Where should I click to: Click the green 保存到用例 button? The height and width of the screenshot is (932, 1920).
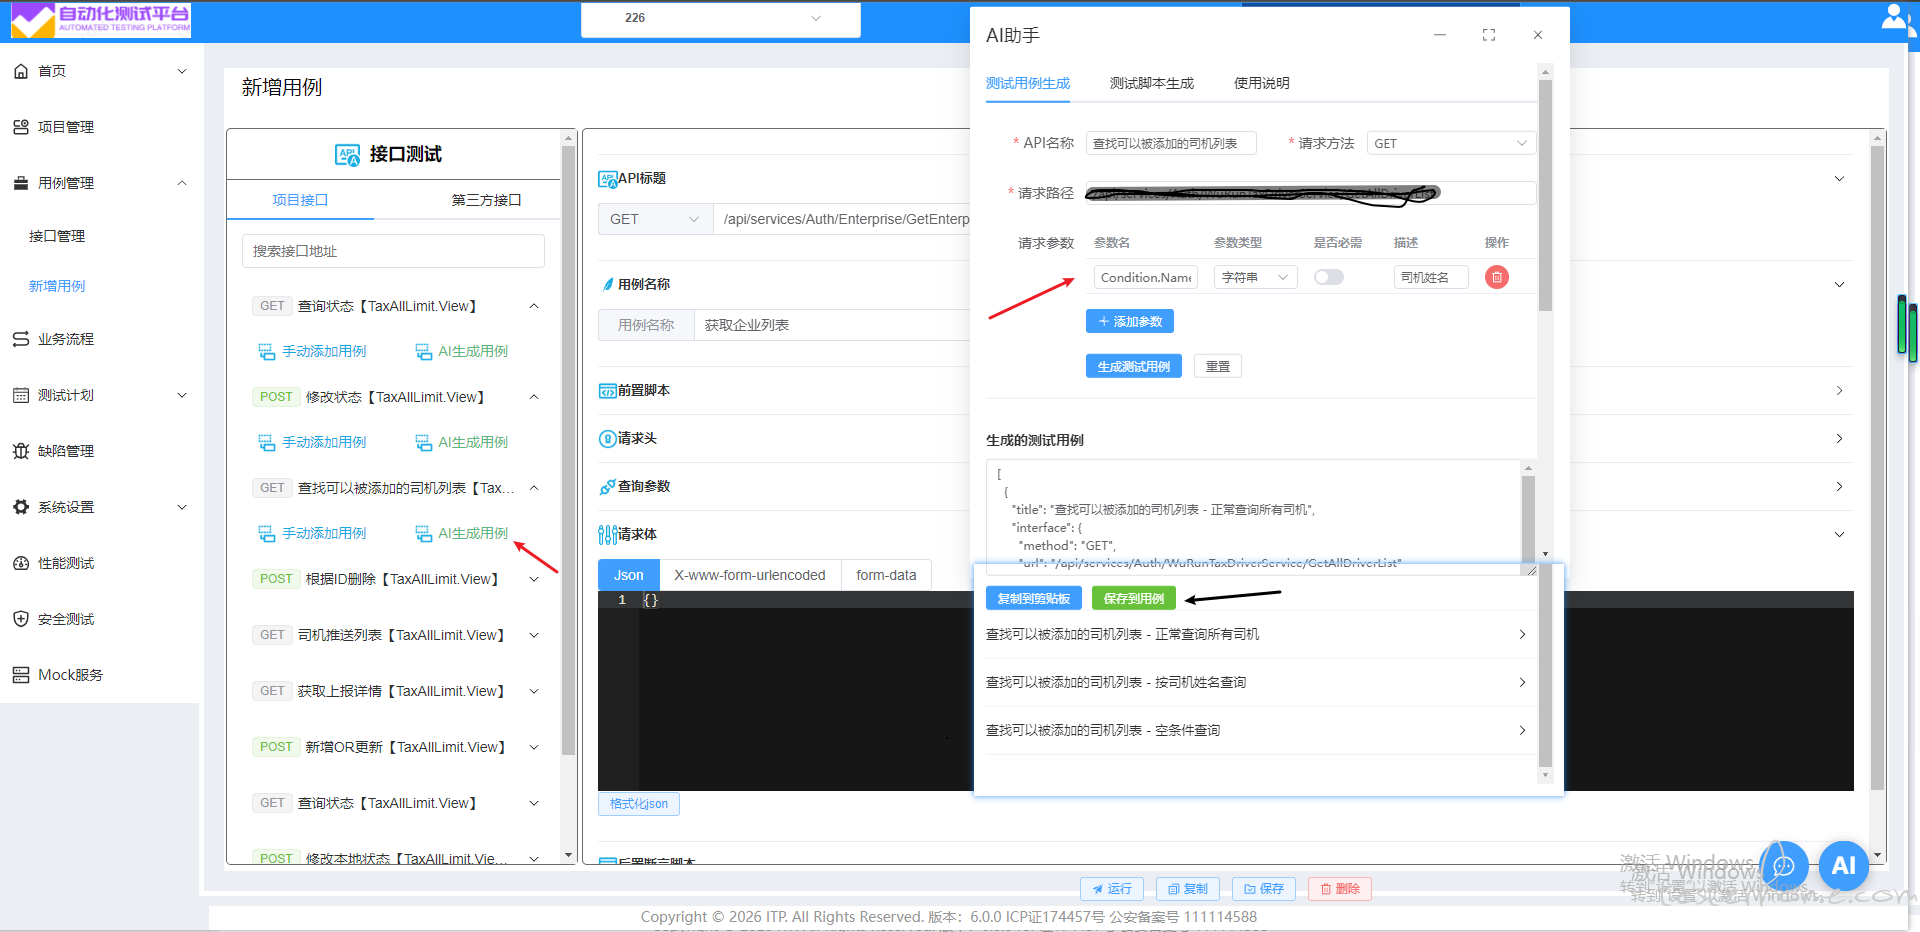[1133, 598]
